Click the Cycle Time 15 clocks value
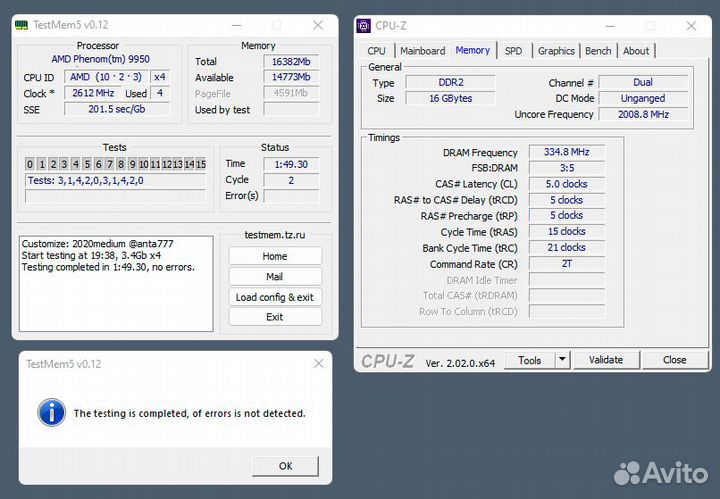 567,231
